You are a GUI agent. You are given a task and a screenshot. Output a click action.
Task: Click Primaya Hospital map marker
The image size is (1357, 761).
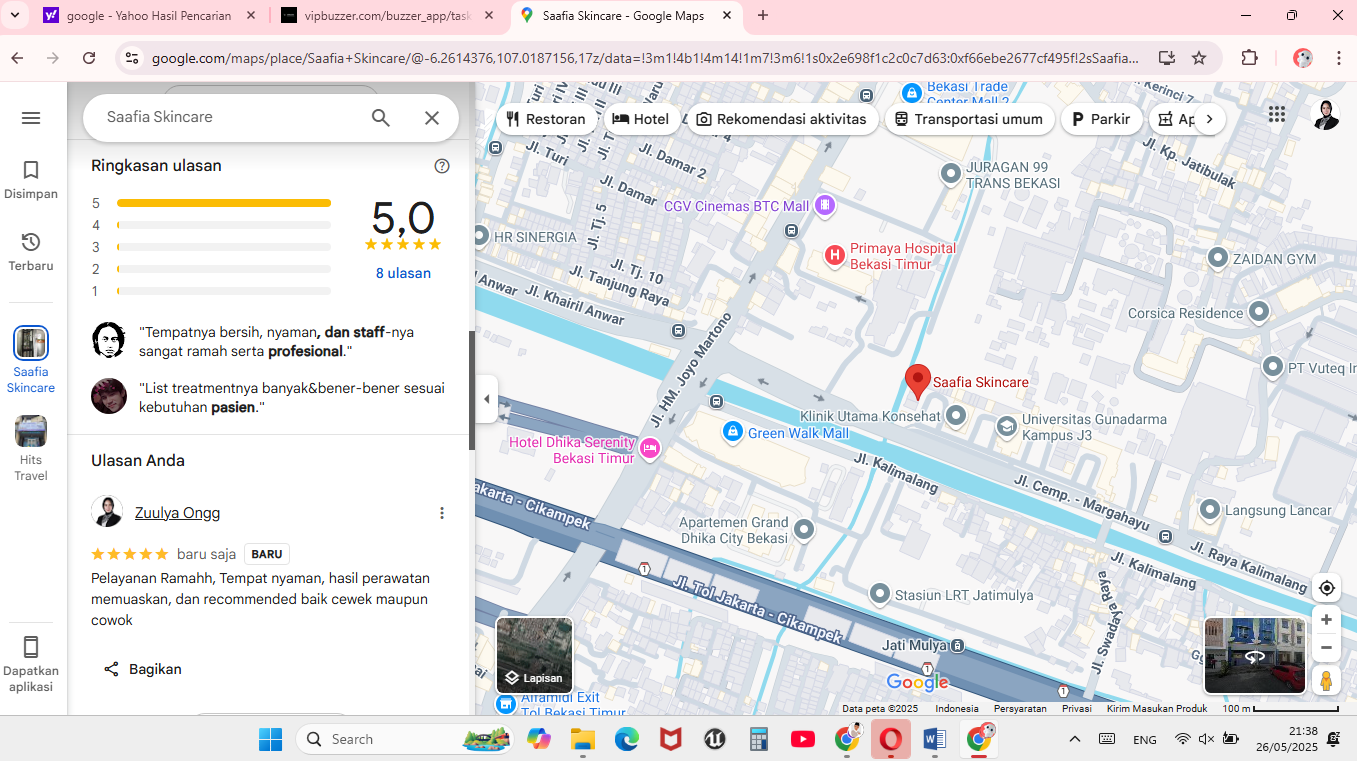pyautogui.click(x=834, y=255)
